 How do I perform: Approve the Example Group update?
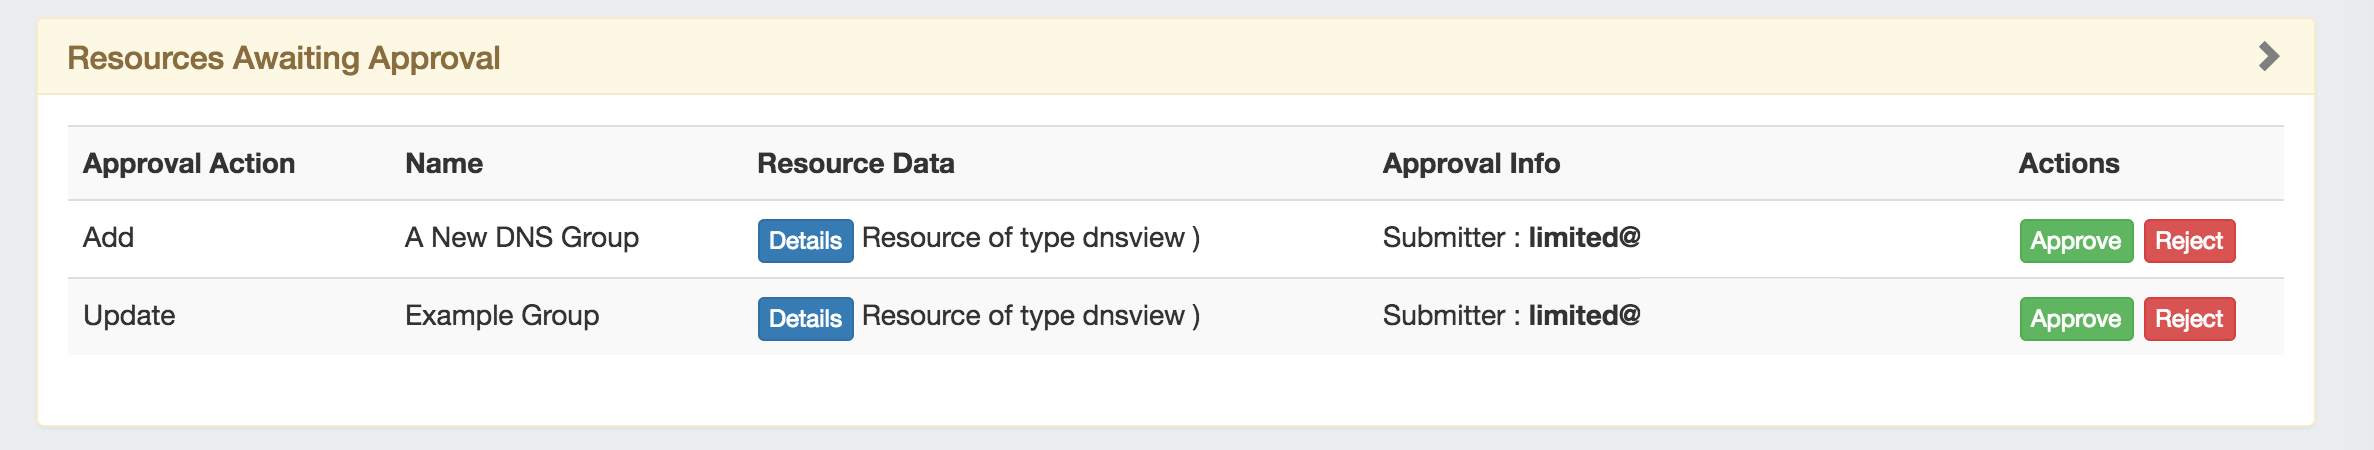2075,319
